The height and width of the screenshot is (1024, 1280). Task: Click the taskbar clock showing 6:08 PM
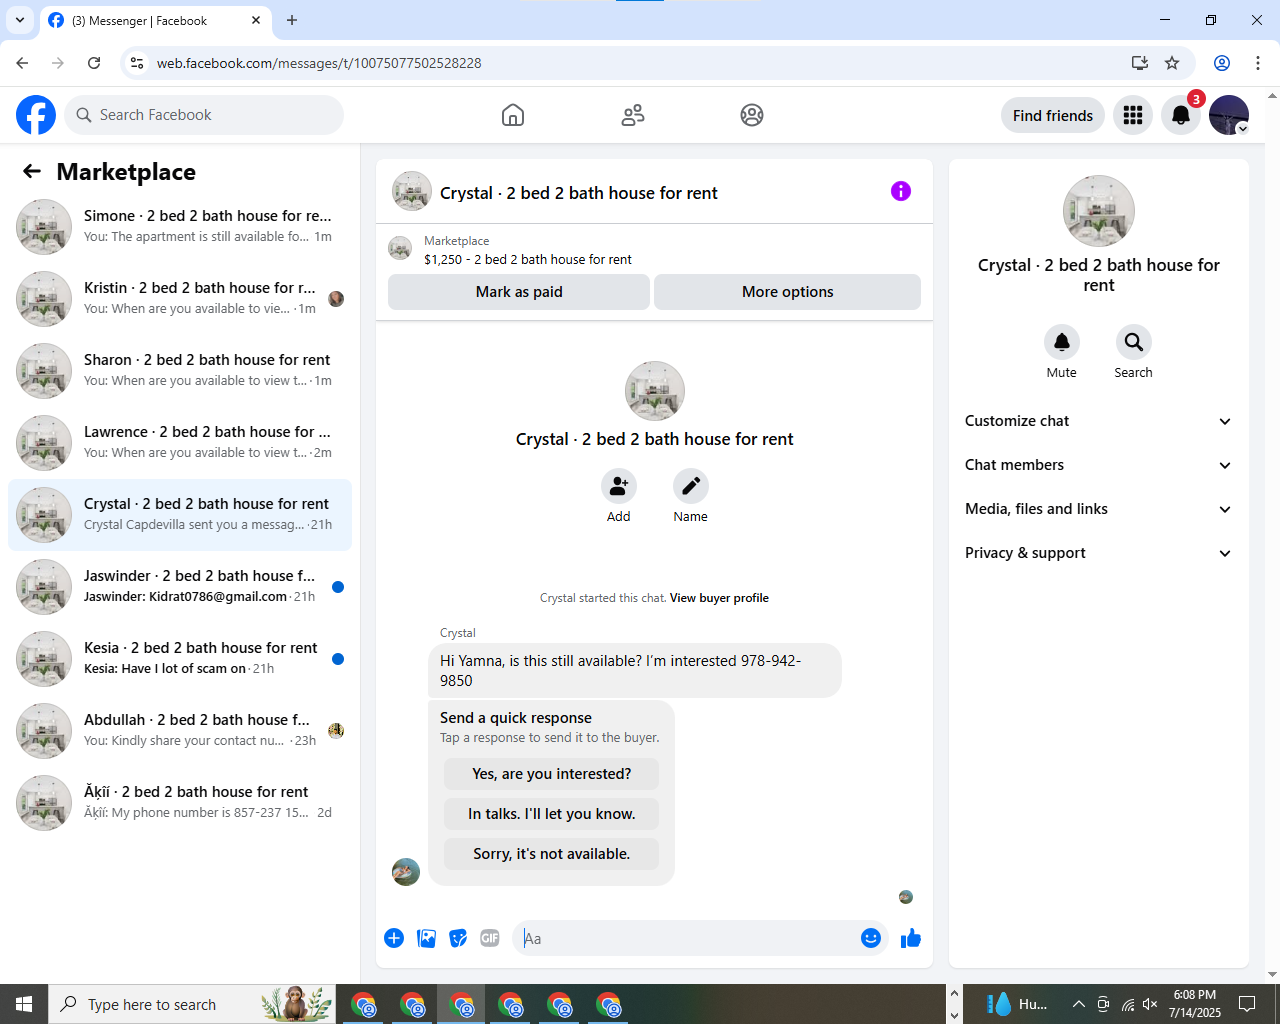[x=1195, y=1004]
